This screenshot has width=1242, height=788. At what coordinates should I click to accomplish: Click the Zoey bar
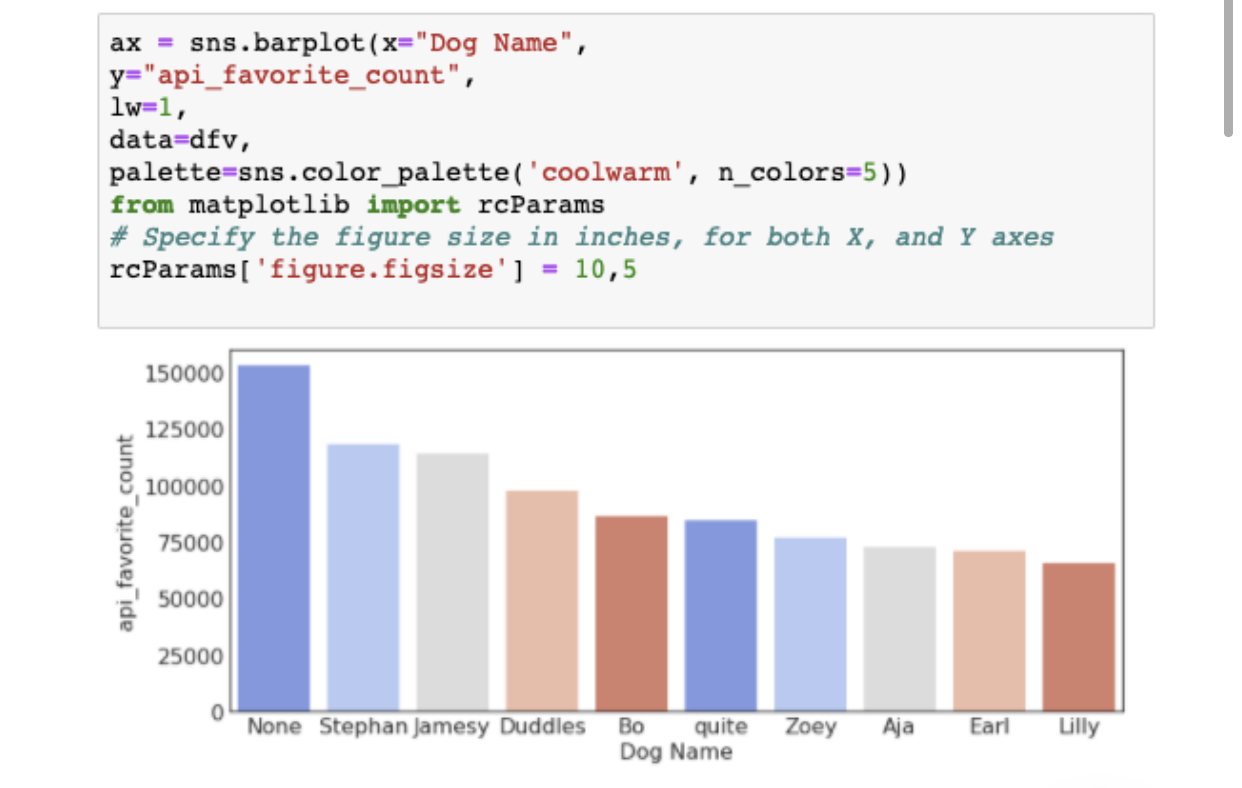click(810, 624)
